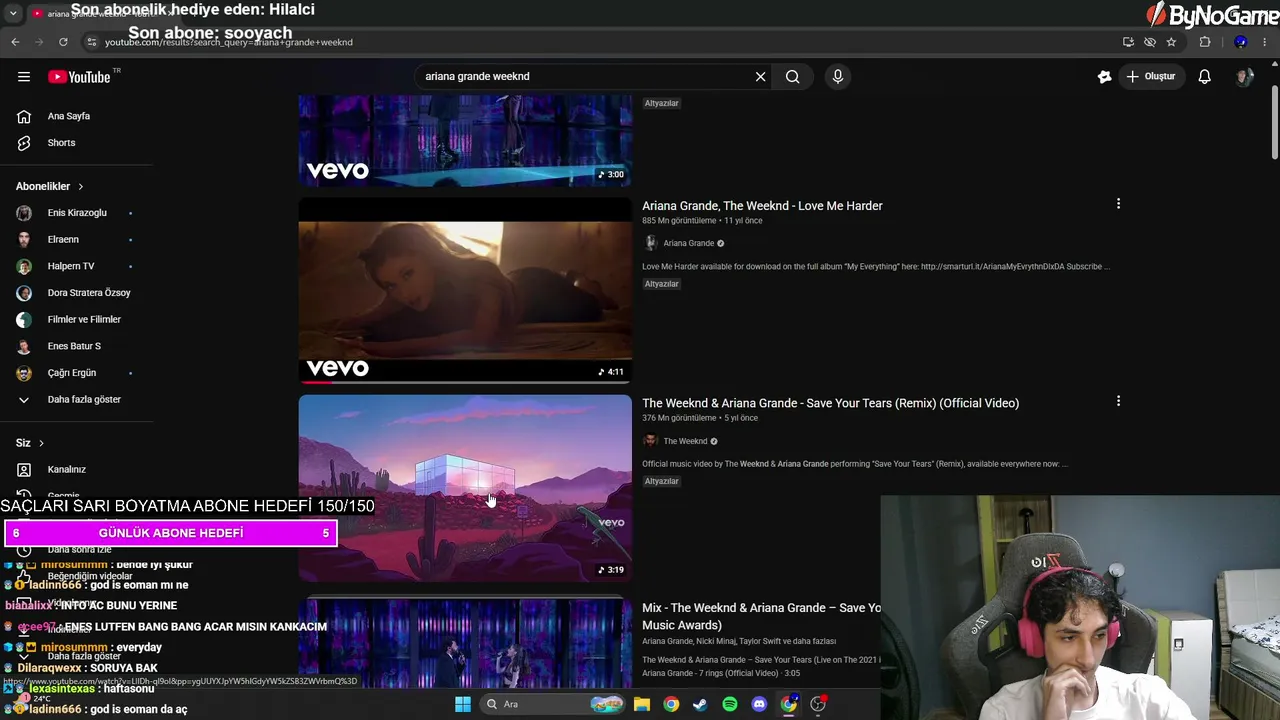1280x720 pixels.
Task: Open the Save Your Tears Remix thumbnail
Action: click(x=465, y=488)
